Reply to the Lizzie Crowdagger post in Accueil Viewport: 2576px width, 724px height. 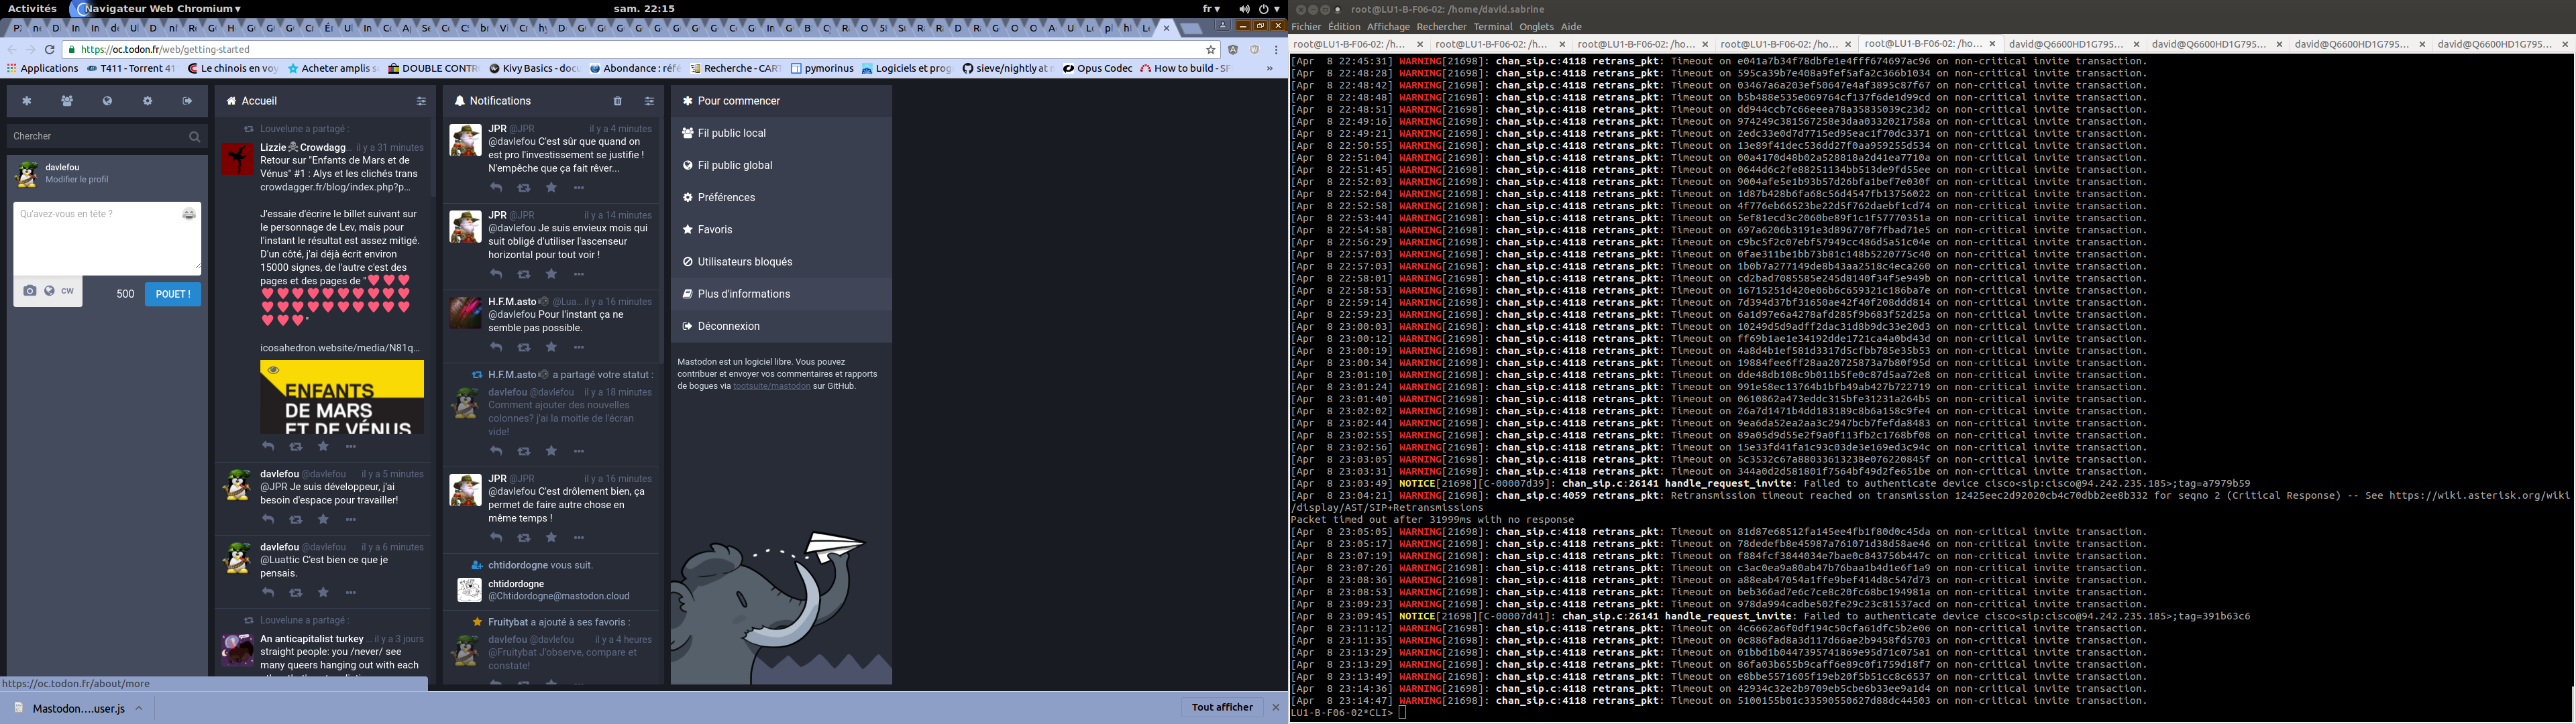point(268,446)
